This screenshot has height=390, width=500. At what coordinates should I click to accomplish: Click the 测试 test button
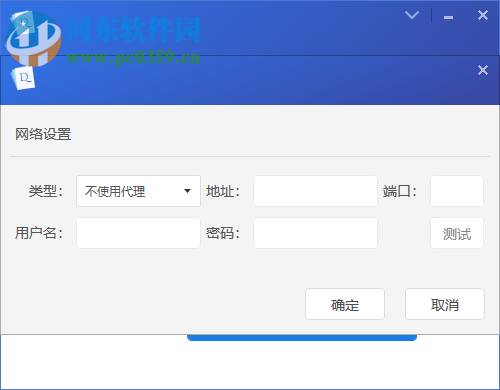point(457,233)
